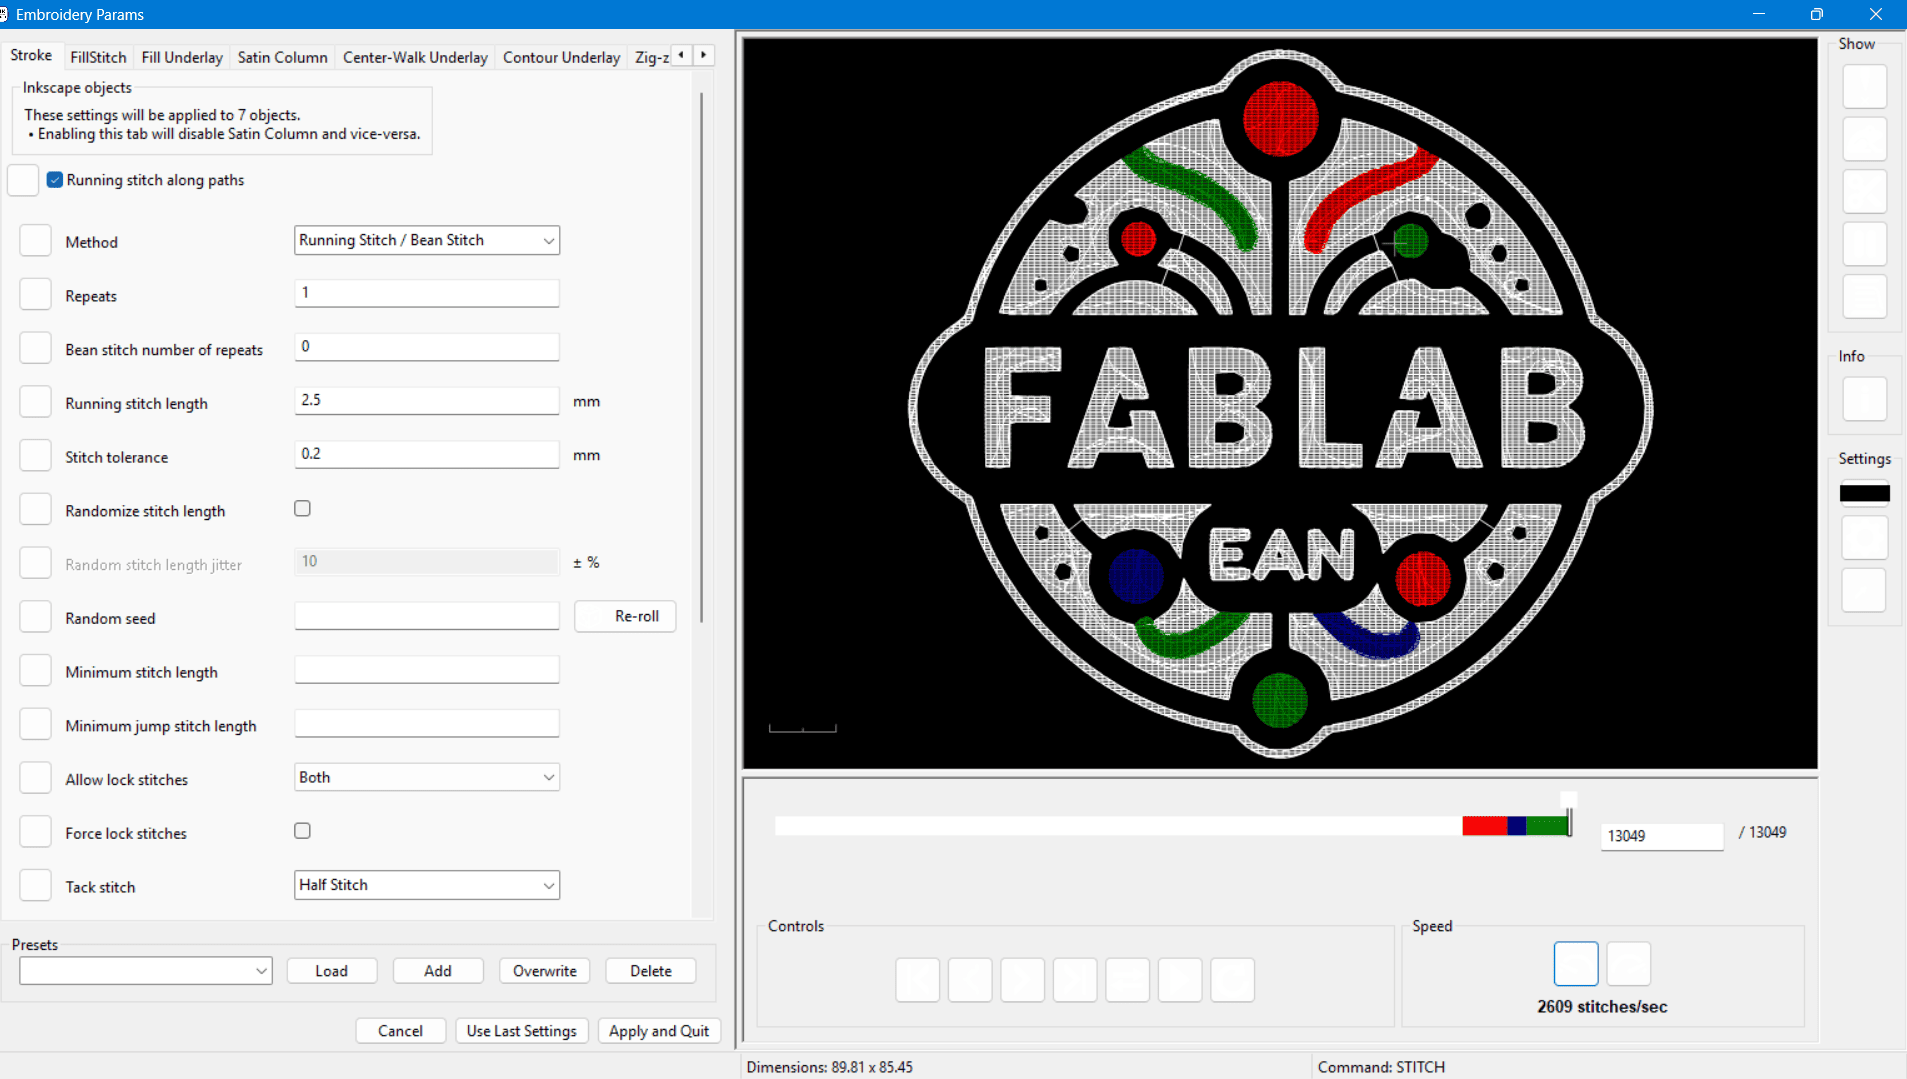Focus Bean stitch number of repeats field

(x=427, y=347)
